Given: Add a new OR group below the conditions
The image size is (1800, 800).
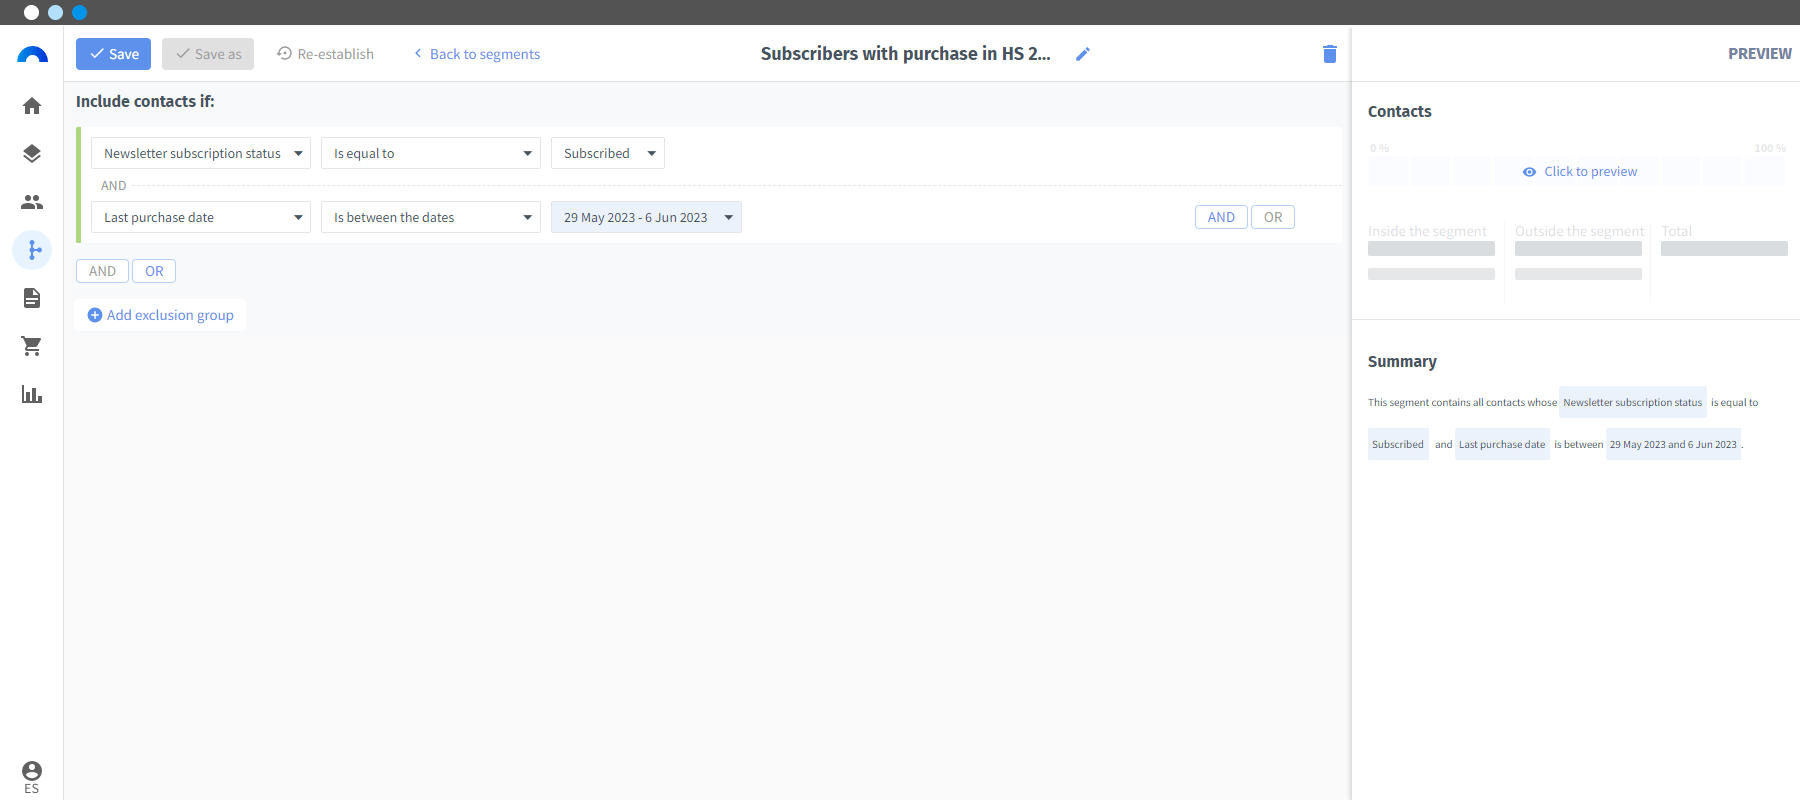Looking at the screenshot, I should coord(154,271).
